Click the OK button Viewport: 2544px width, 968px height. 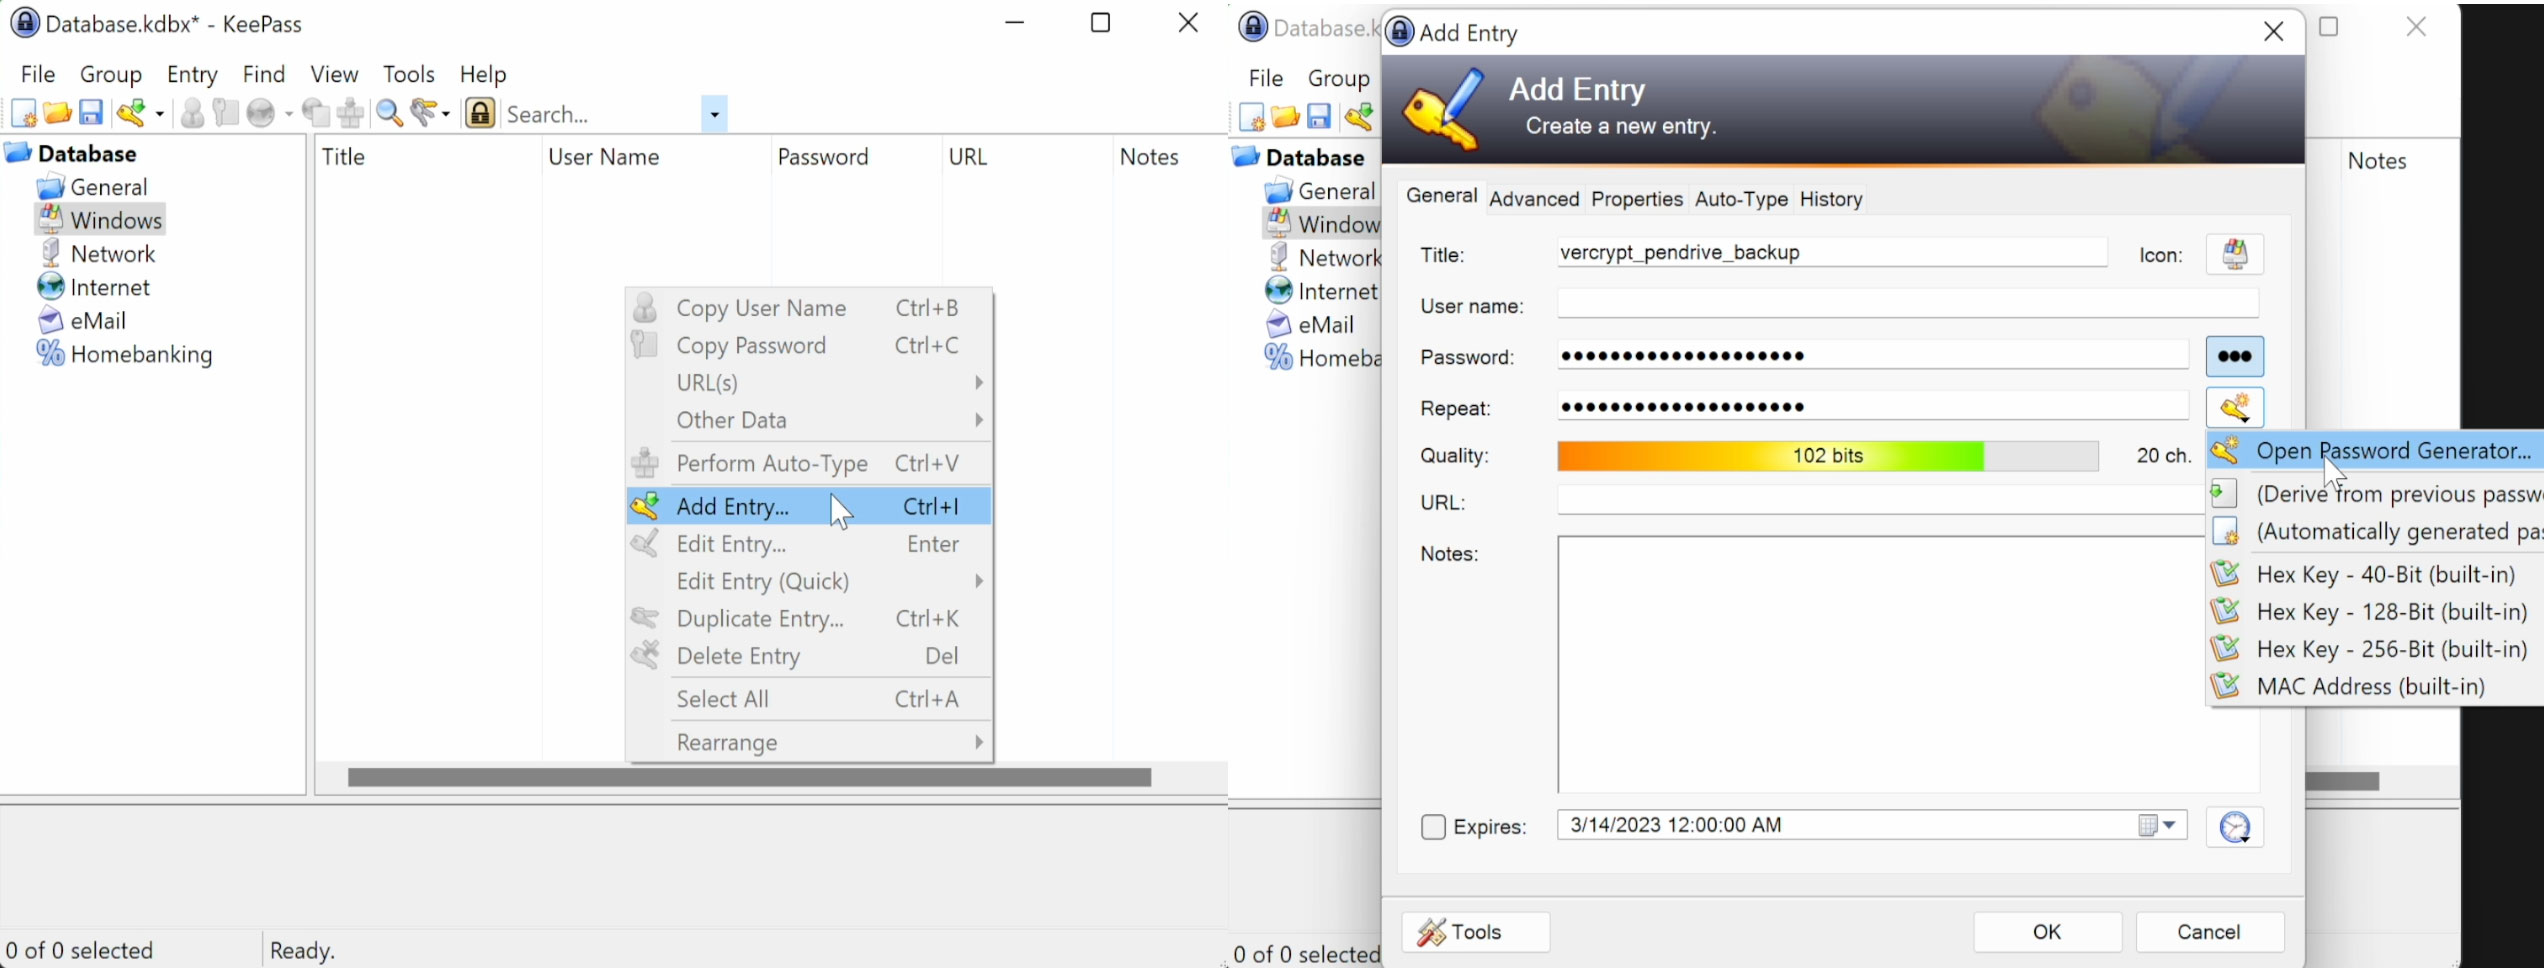click(x=2047, y=932)
